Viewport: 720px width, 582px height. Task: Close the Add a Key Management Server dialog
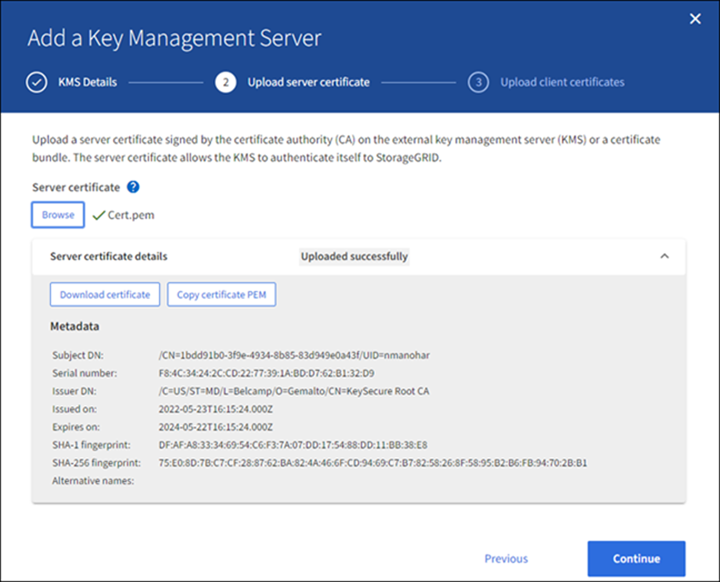pos(696,19)
